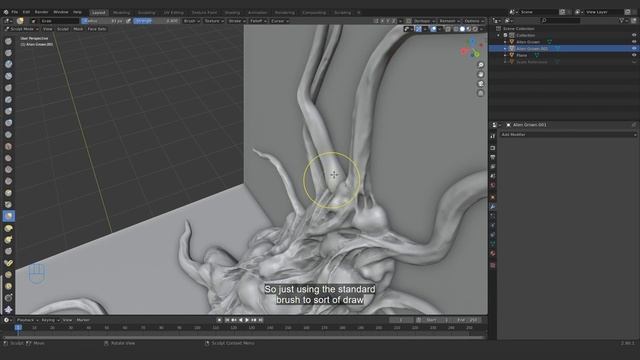This screenshot has width=640, height=360.
Task: Open the Texture properties tab
Action: click(x=493, y=265)
